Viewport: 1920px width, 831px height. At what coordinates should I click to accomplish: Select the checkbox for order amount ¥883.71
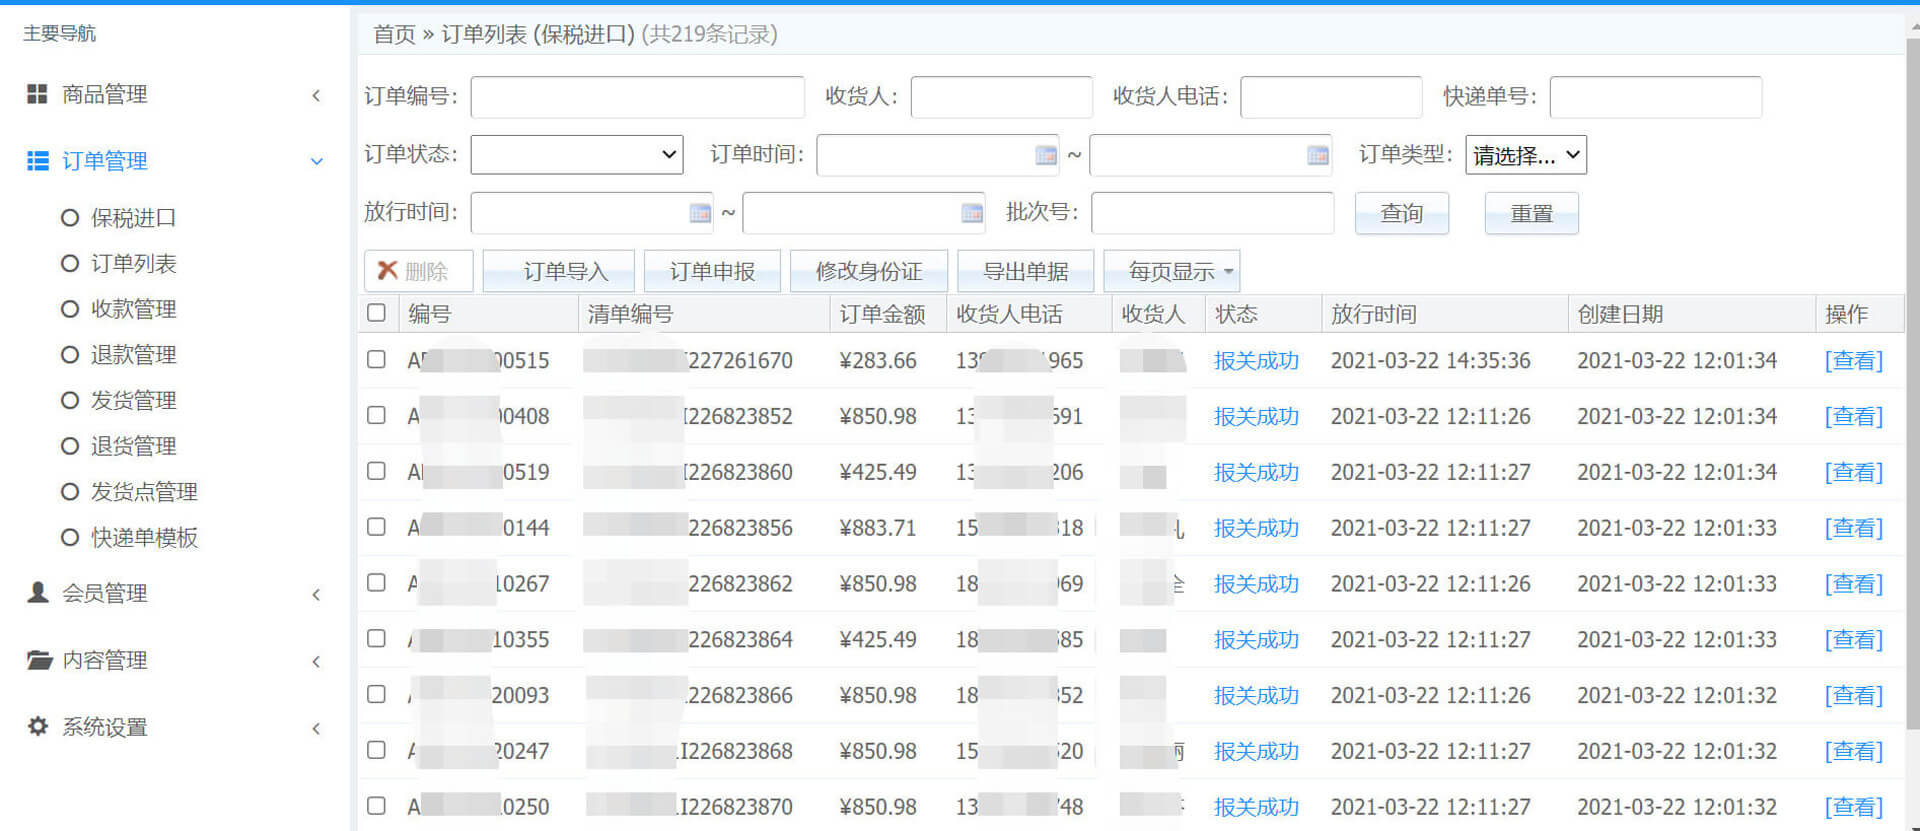coord(376,527)
